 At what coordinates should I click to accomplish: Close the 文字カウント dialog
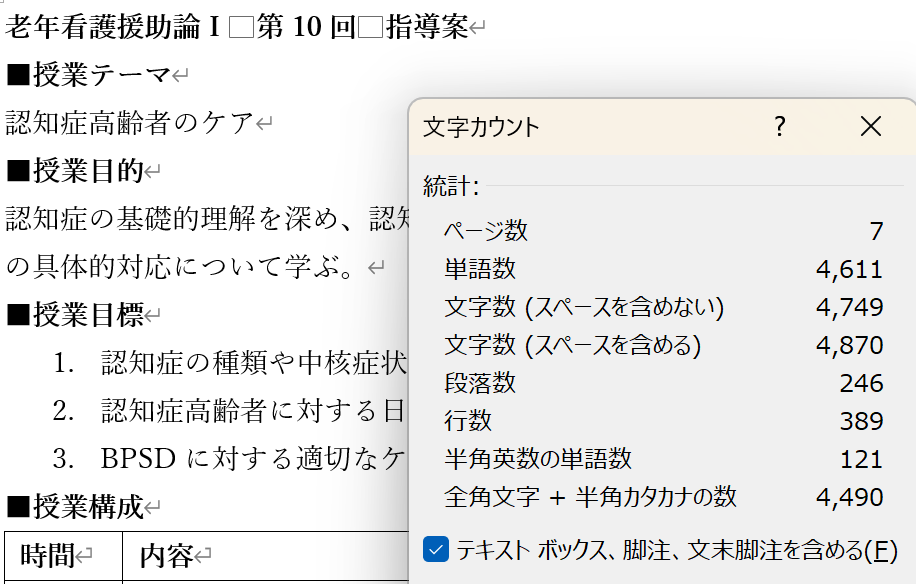[871, 127]
